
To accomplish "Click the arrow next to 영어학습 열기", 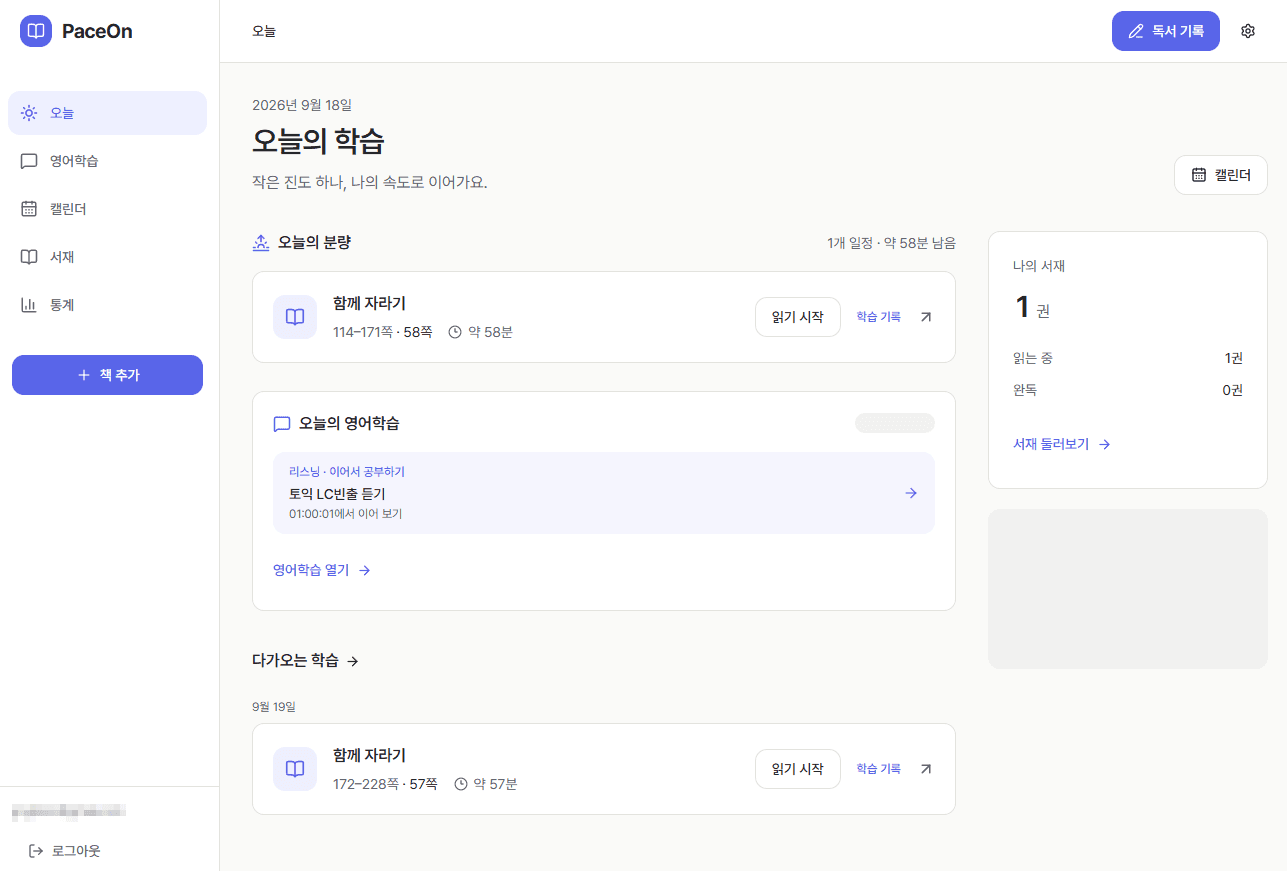I will coord(365,570).
